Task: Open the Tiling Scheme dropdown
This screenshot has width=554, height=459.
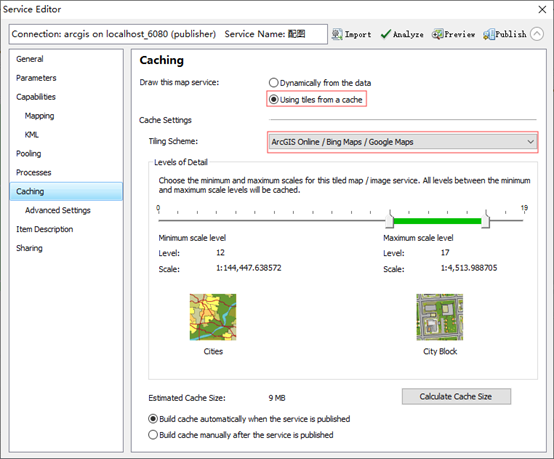Action: [402, 142]
